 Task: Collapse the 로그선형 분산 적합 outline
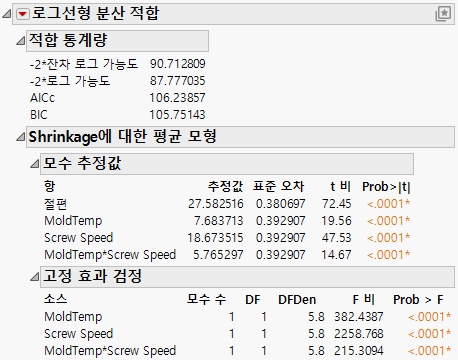click(7, 14)
